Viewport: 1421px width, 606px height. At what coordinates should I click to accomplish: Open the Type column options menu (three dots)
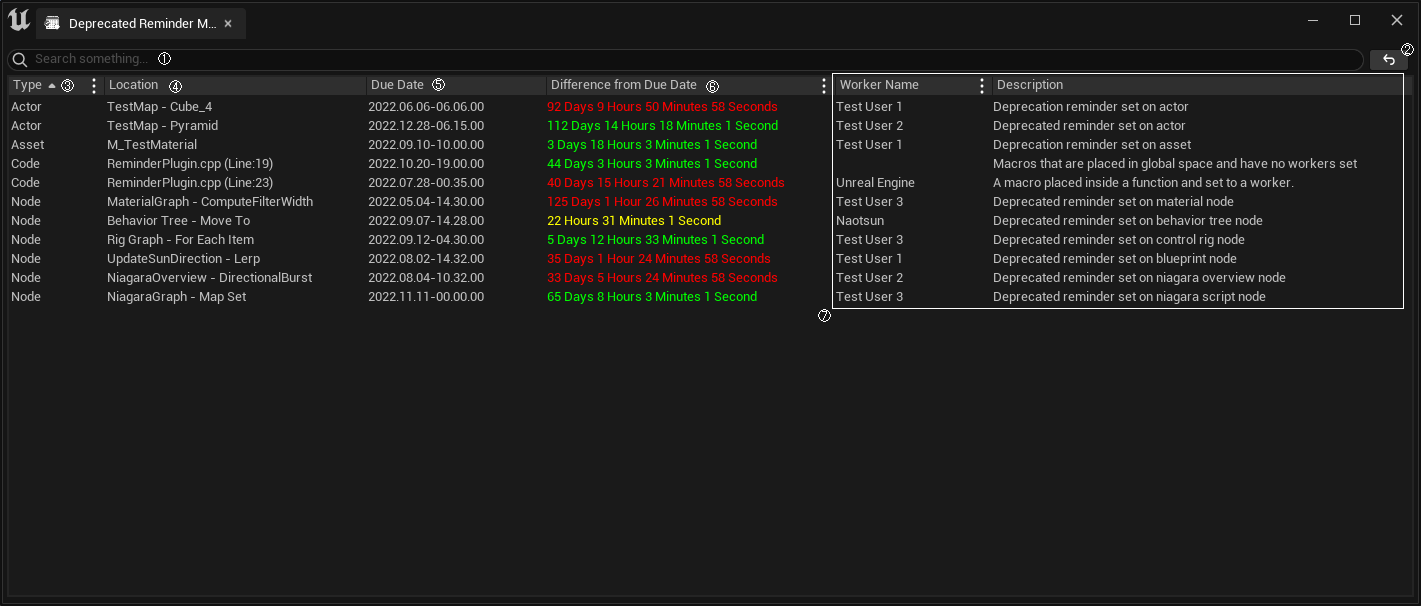[x=94, y=86]
